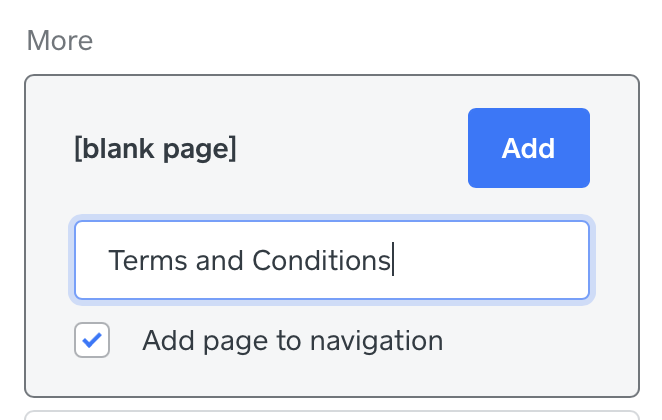Confirm page creation with the Add button

click(x=528, y=148)
